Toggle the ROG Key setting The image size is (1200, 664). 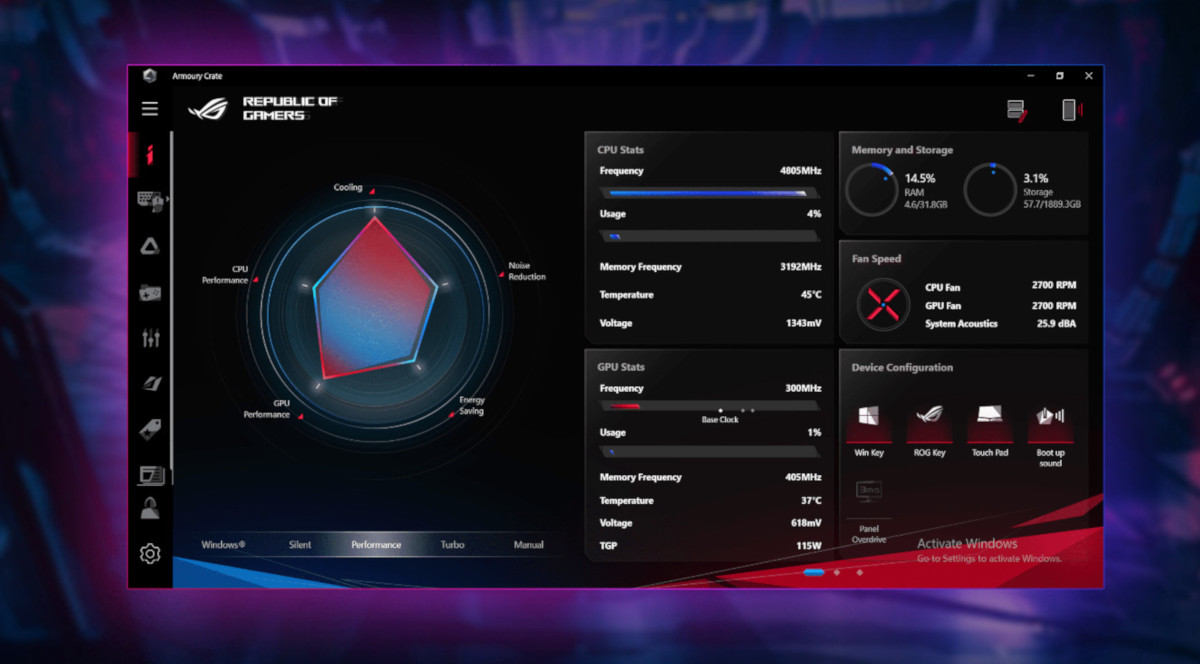(x=929, y=430)
